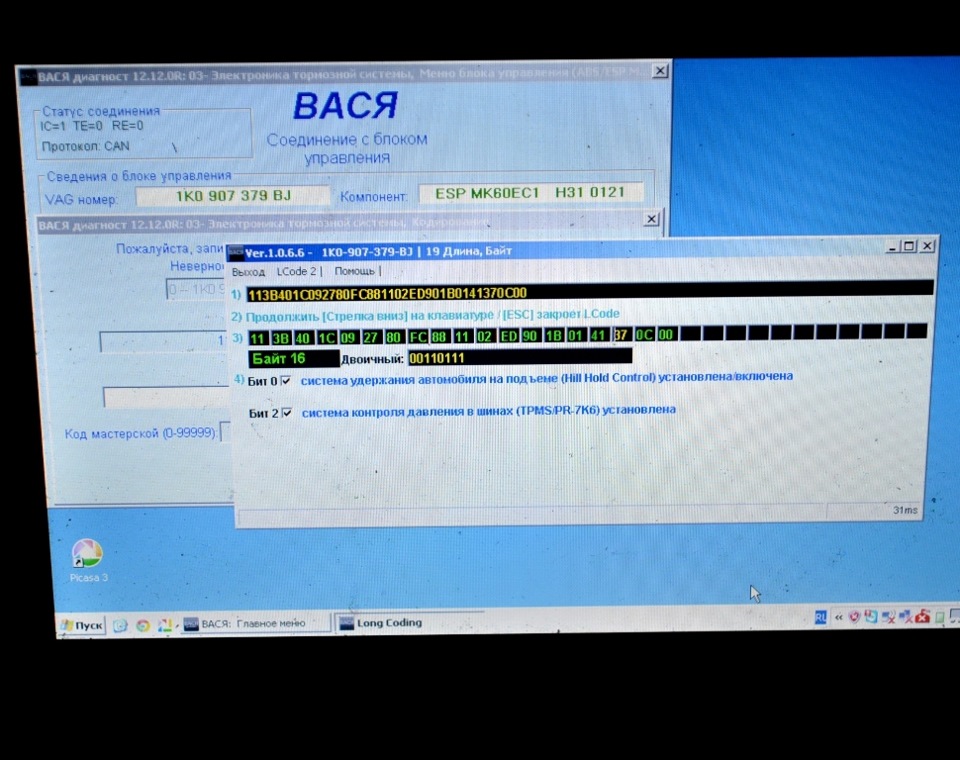Select byte cell 1B
This screenshot has height=760, width=960.
pyautogui.click(x=553, y=336)
